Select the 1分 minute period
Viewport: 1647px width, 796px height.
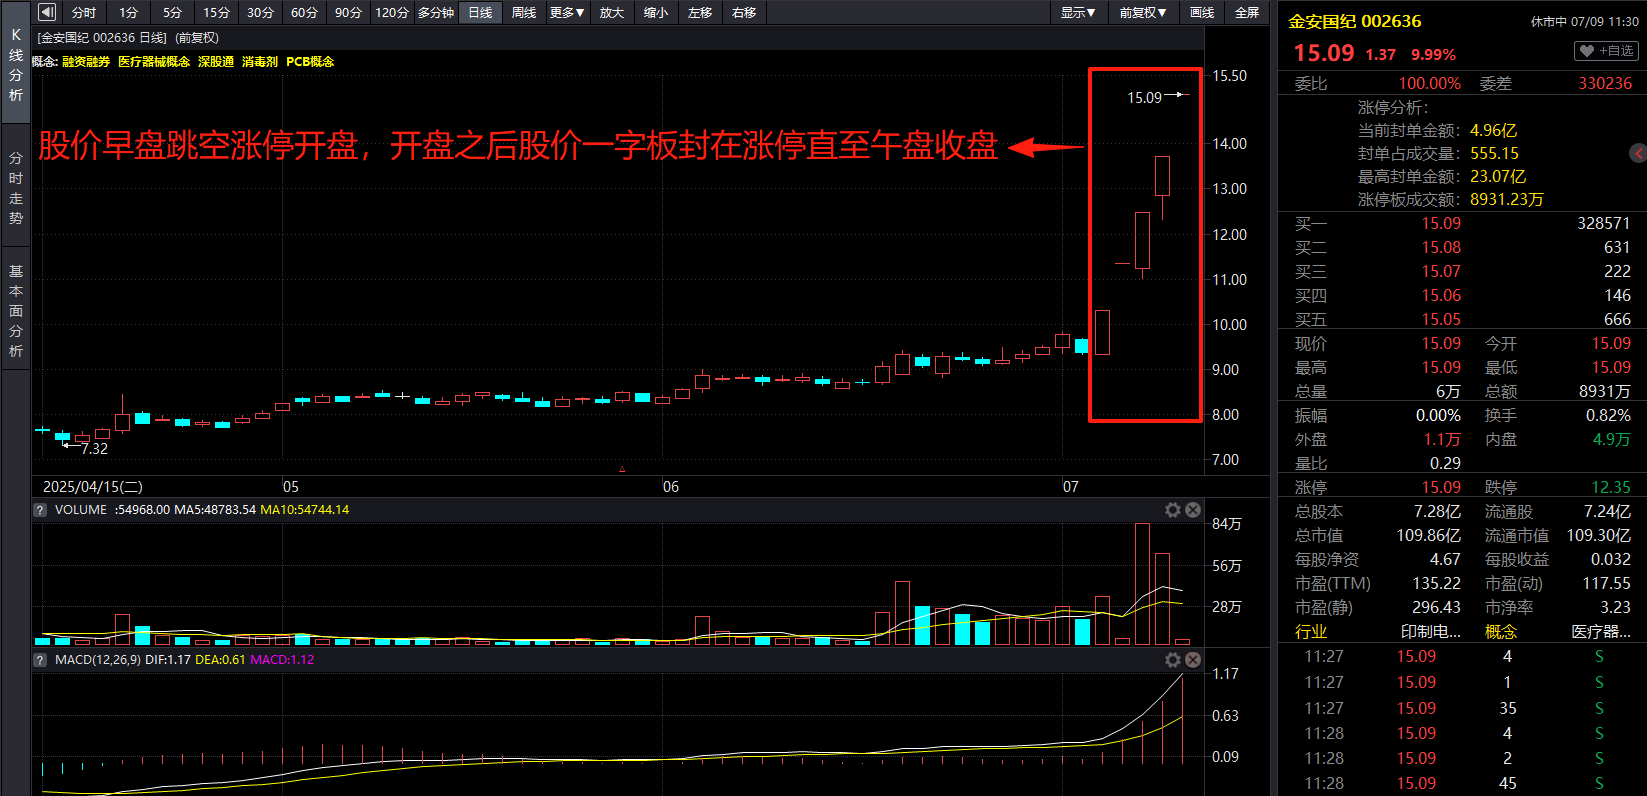128,12
